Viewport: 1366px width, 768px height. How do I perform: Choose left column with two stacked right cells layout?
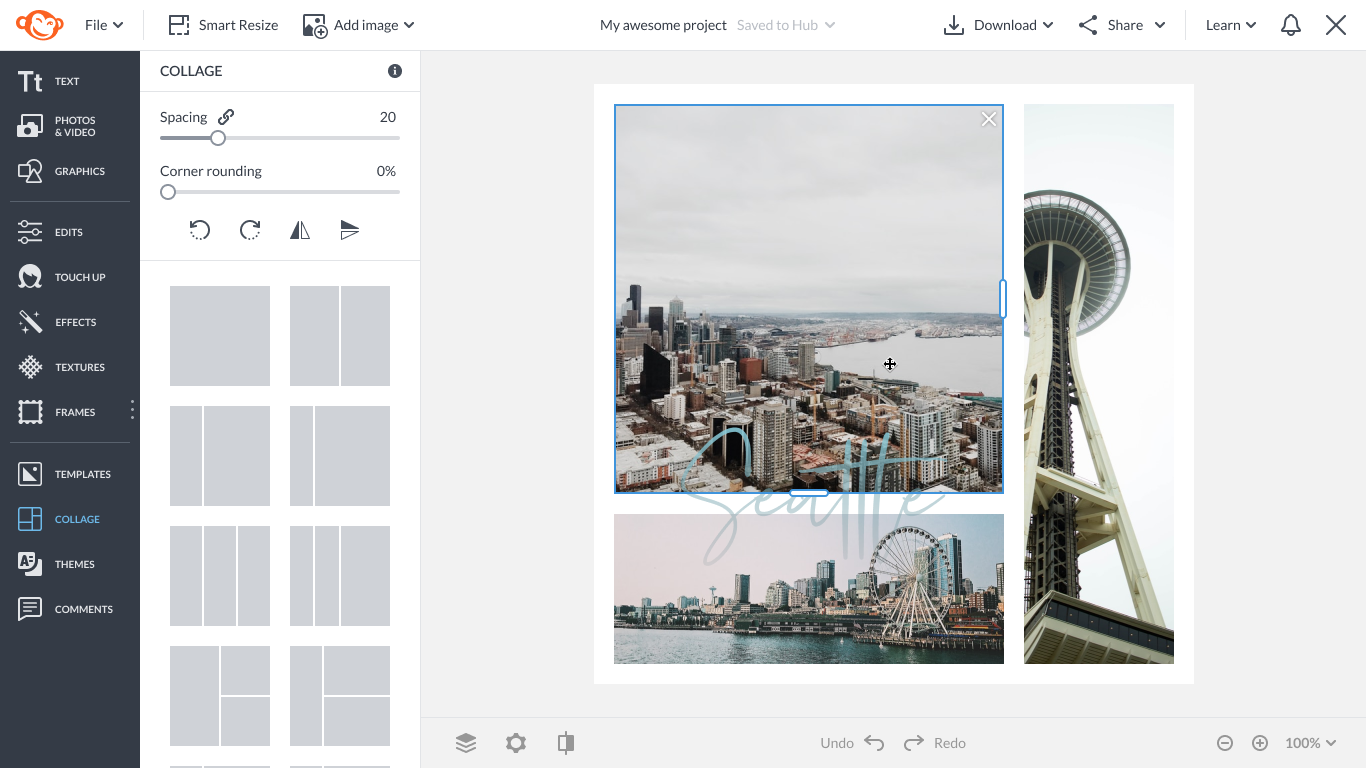[x=220, y=696]
